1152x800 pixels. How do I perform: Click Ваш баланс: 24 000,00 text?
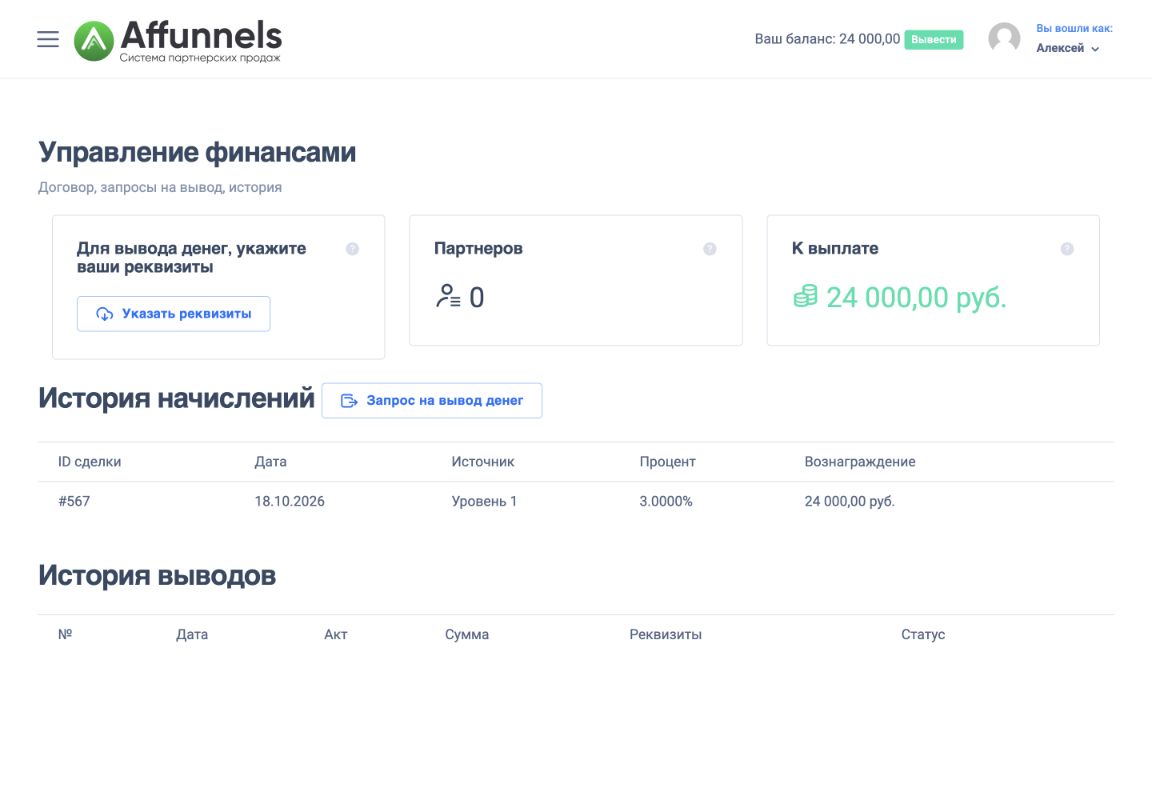827,39
